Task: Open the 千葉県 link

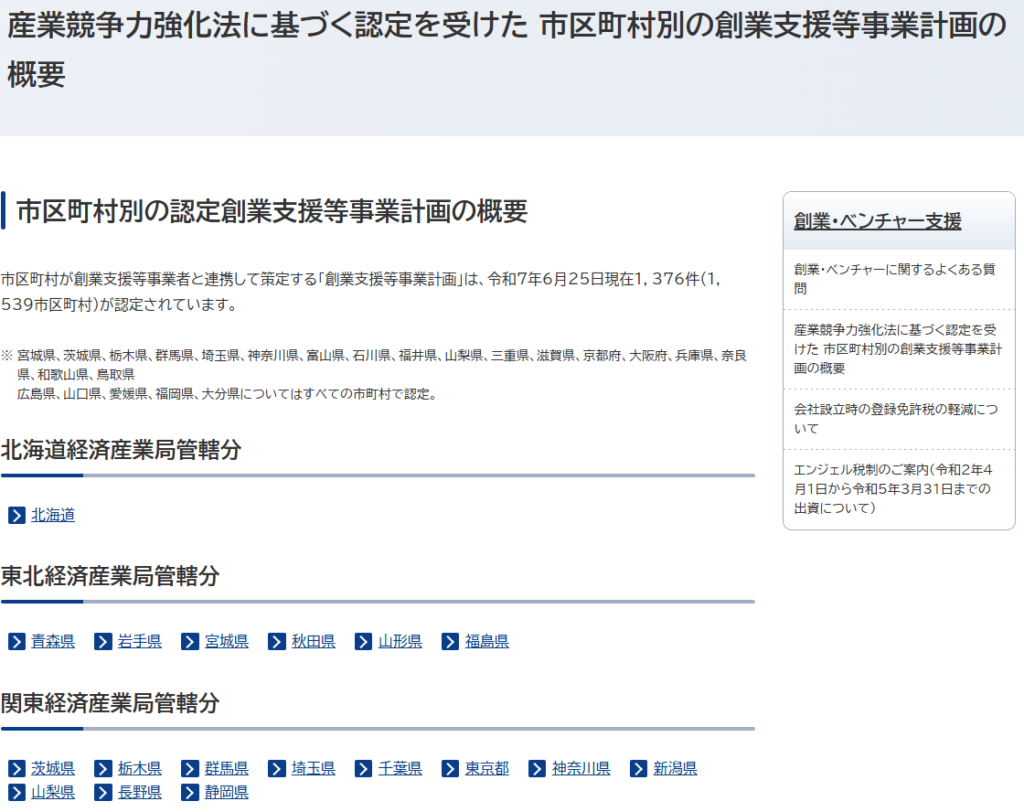Action: pos(400,769)
